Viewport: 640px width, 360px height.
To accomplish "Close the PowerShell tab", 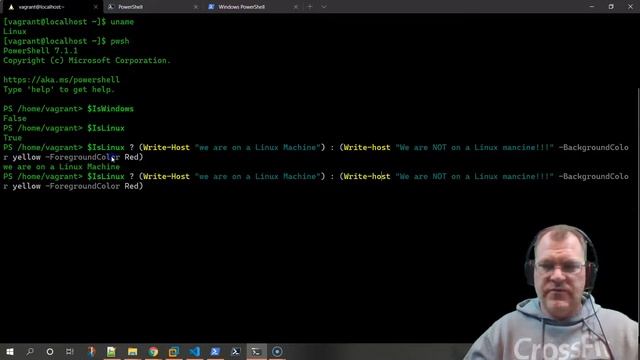I will click(196, 7).
